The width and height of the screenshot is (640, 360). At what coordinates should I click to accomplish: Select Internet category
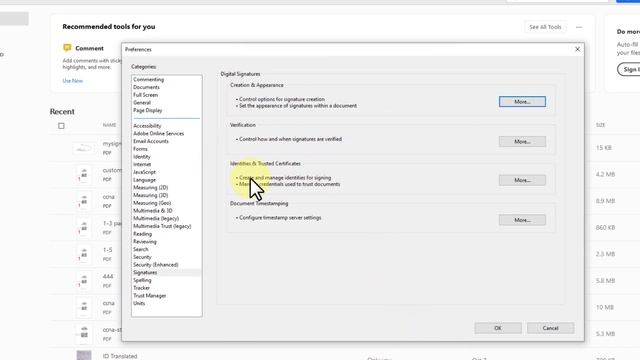142,164
